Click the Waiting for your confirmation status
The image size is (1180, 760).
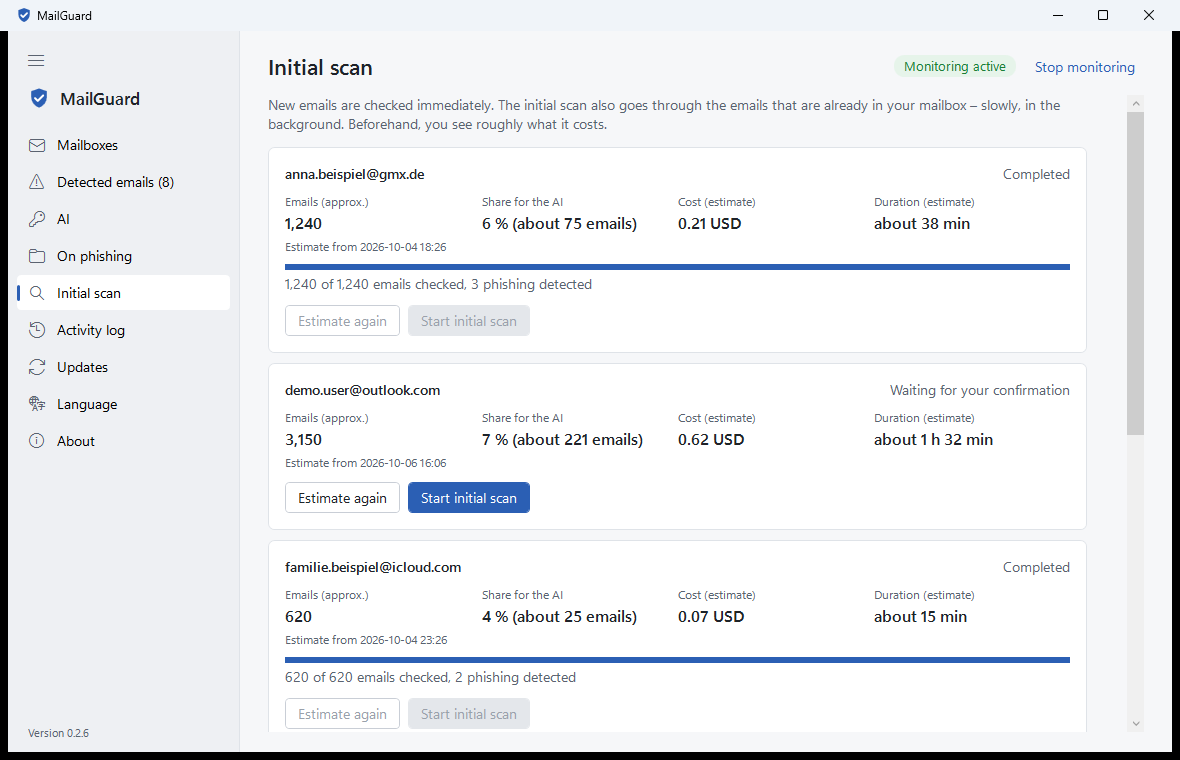pyautogui.click(x=980, y=391)
